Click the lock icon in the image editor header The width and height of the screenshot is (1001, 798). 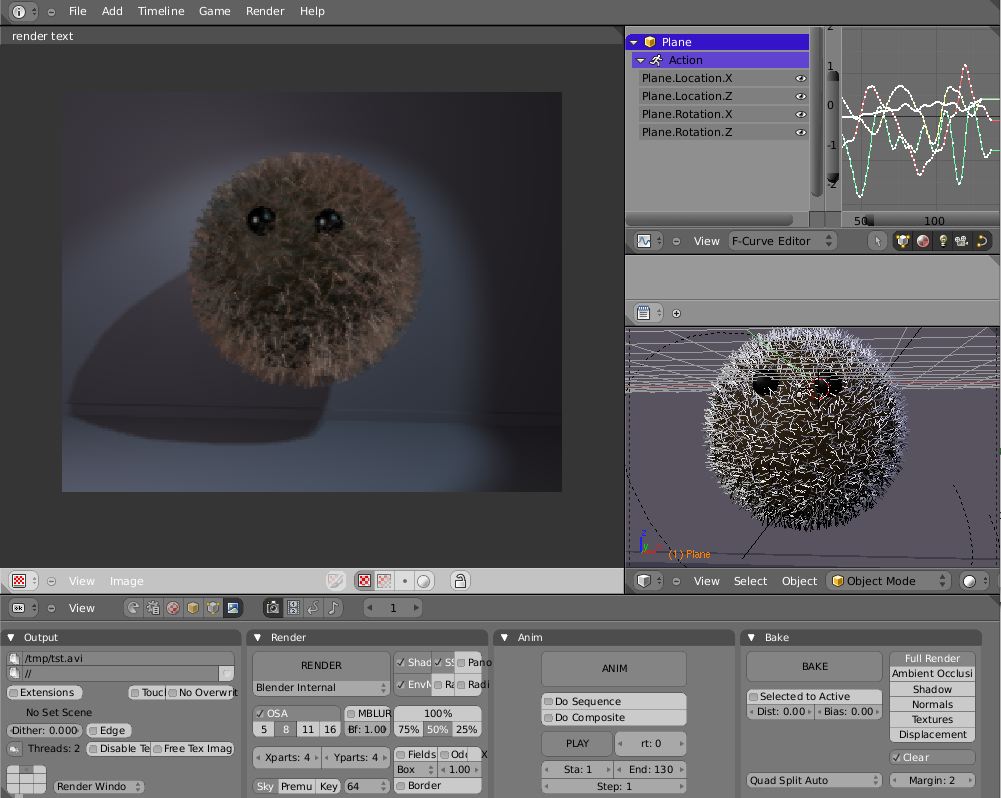459,581
